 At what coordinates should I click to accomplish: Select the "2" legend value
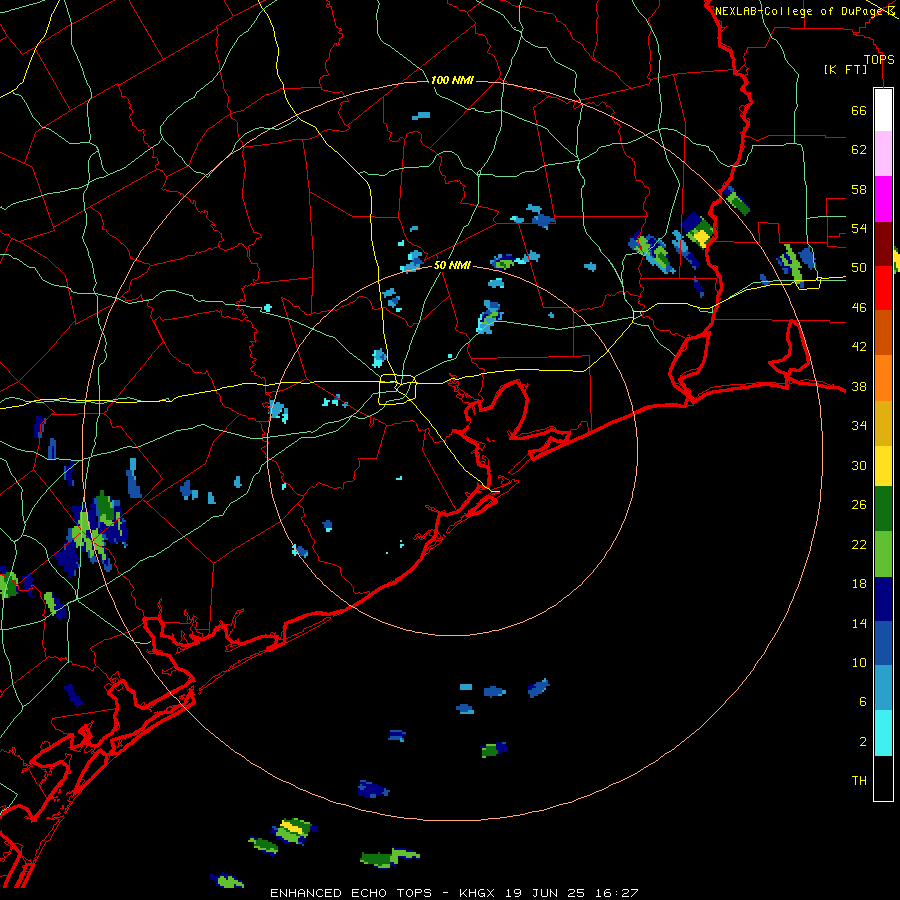tap(863, 742)
